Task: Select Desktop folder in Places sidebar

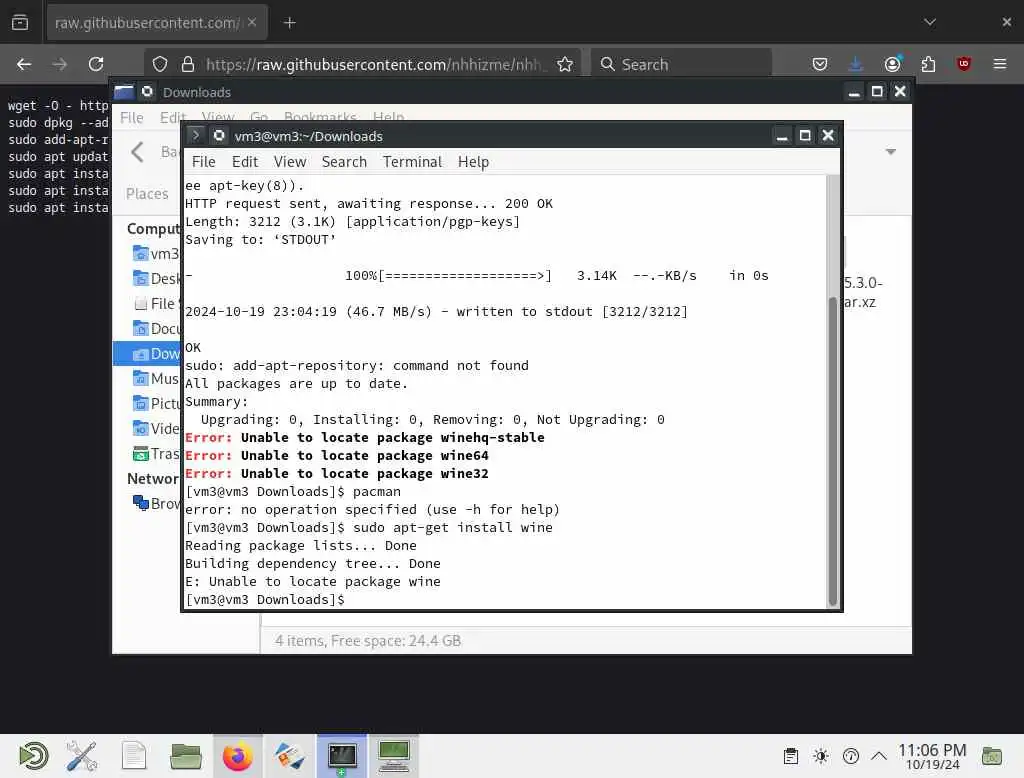Action: pos(155,278)
